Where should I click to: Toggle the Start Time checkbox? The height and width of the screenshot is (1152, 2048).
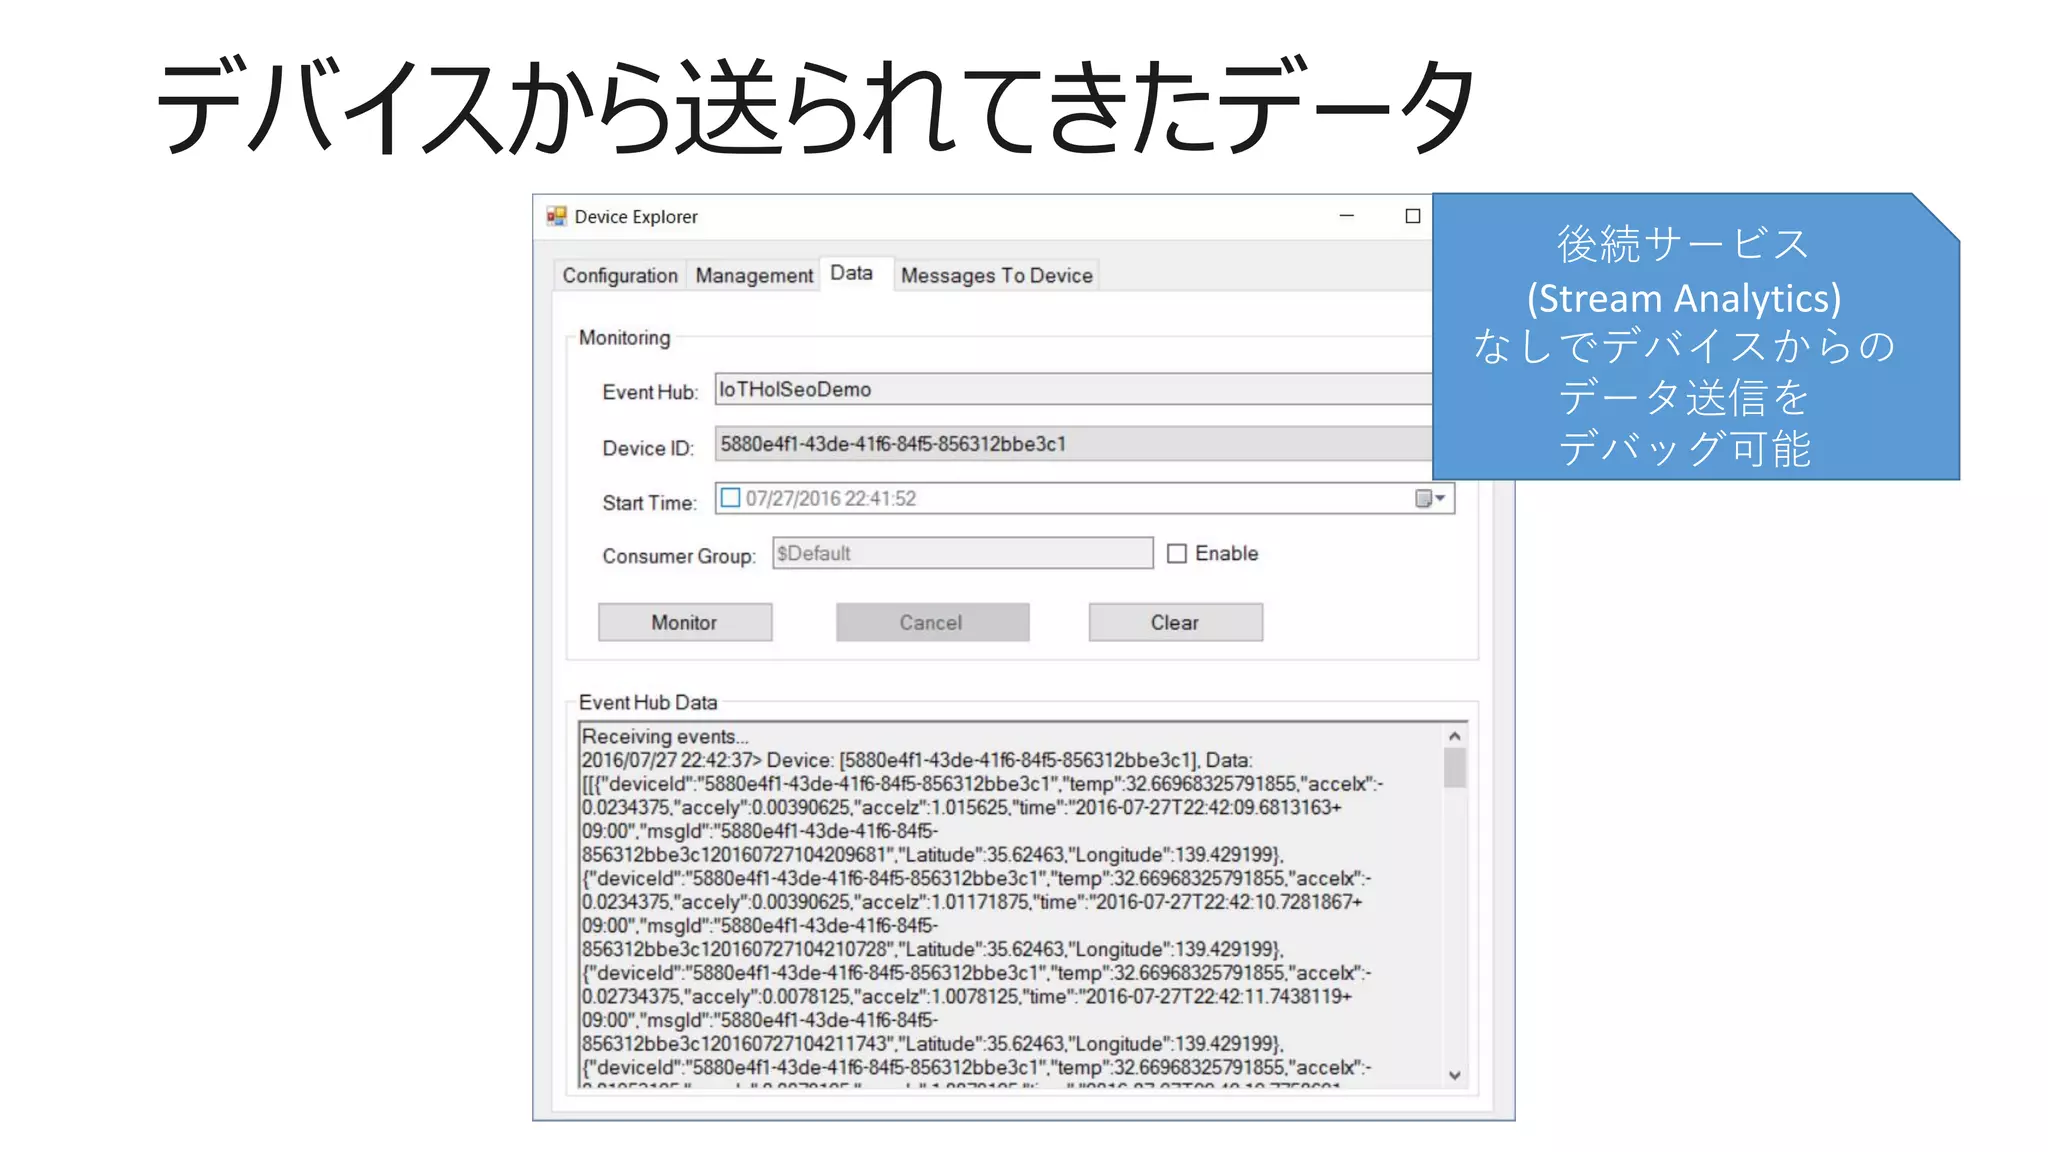pyautogui.click(x=731, y=498)
